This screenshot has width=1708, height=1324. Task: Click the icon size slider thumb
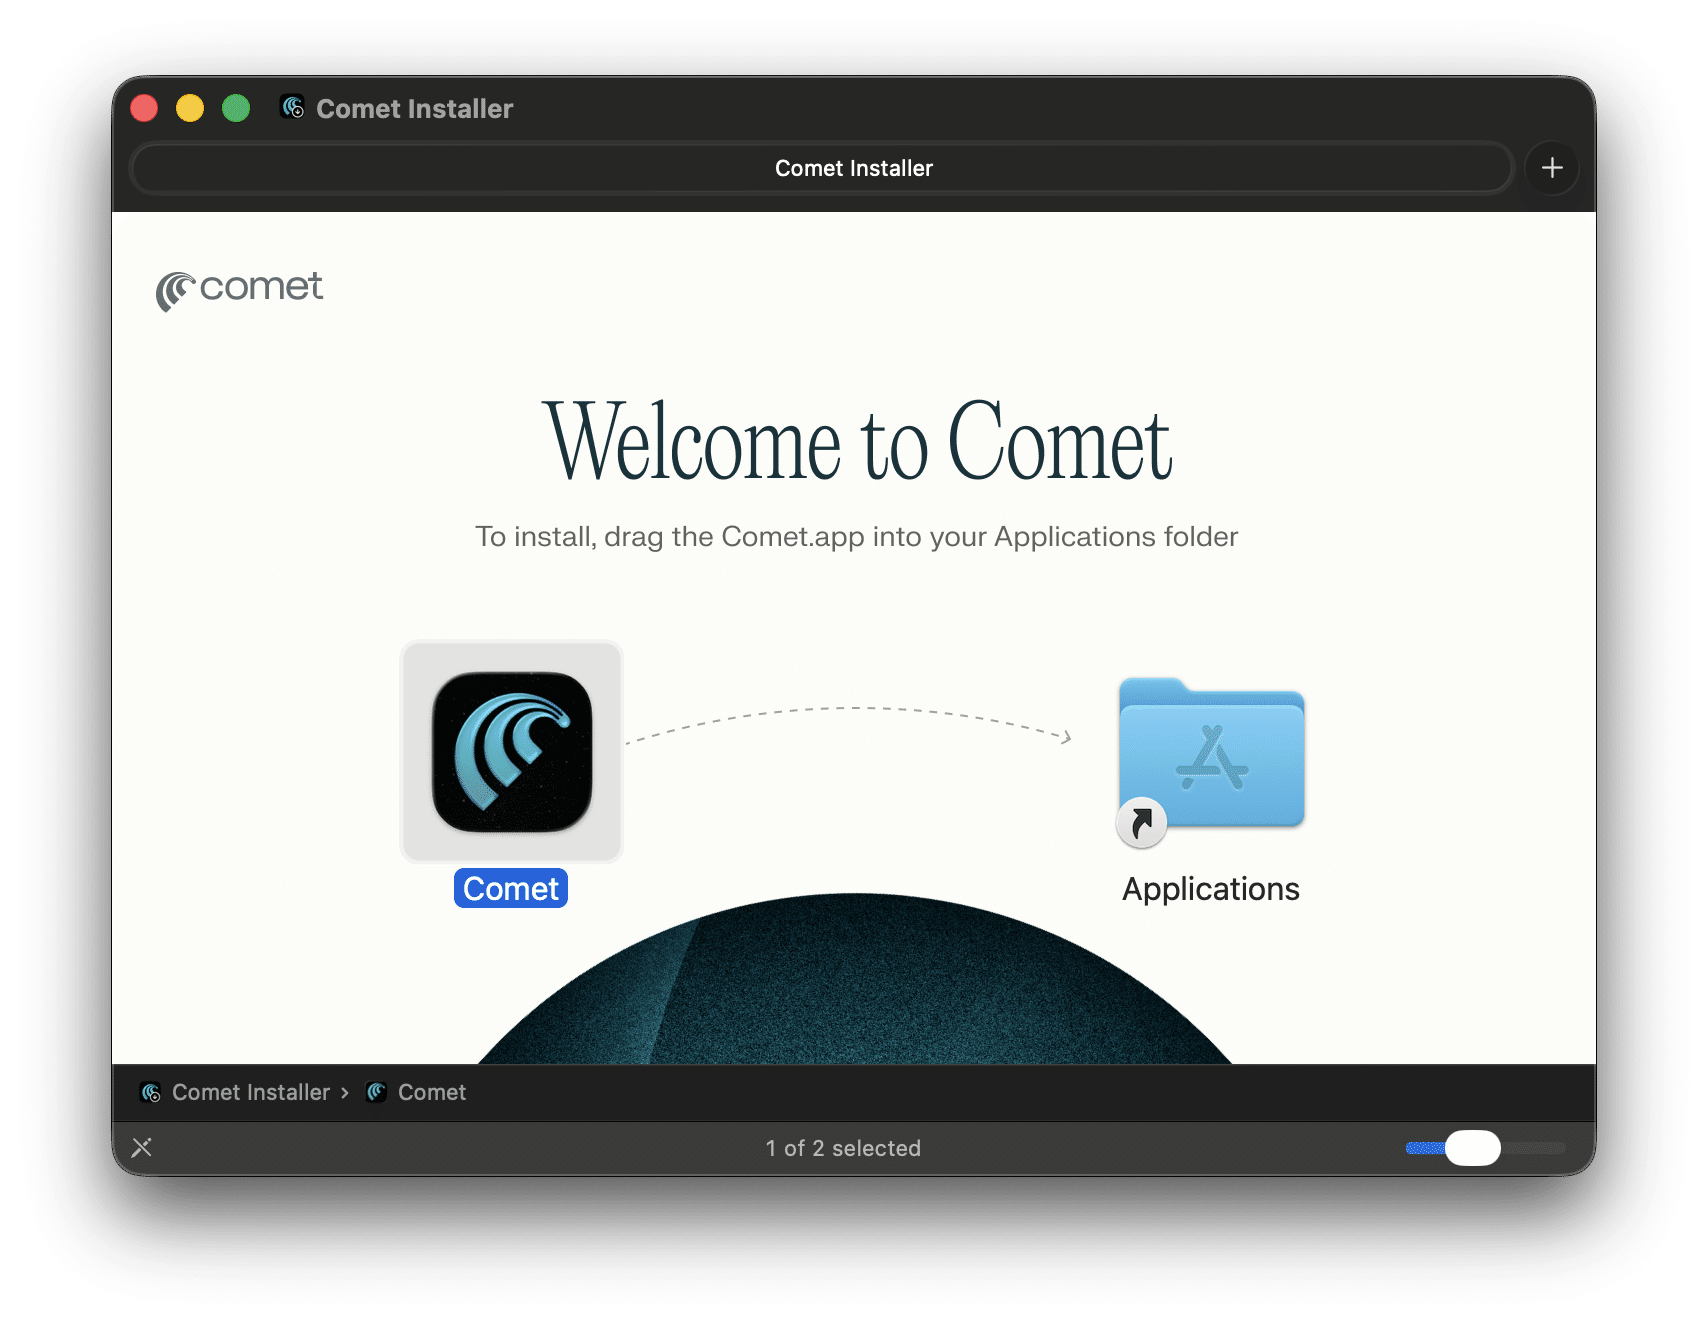click(1472, 1148)
